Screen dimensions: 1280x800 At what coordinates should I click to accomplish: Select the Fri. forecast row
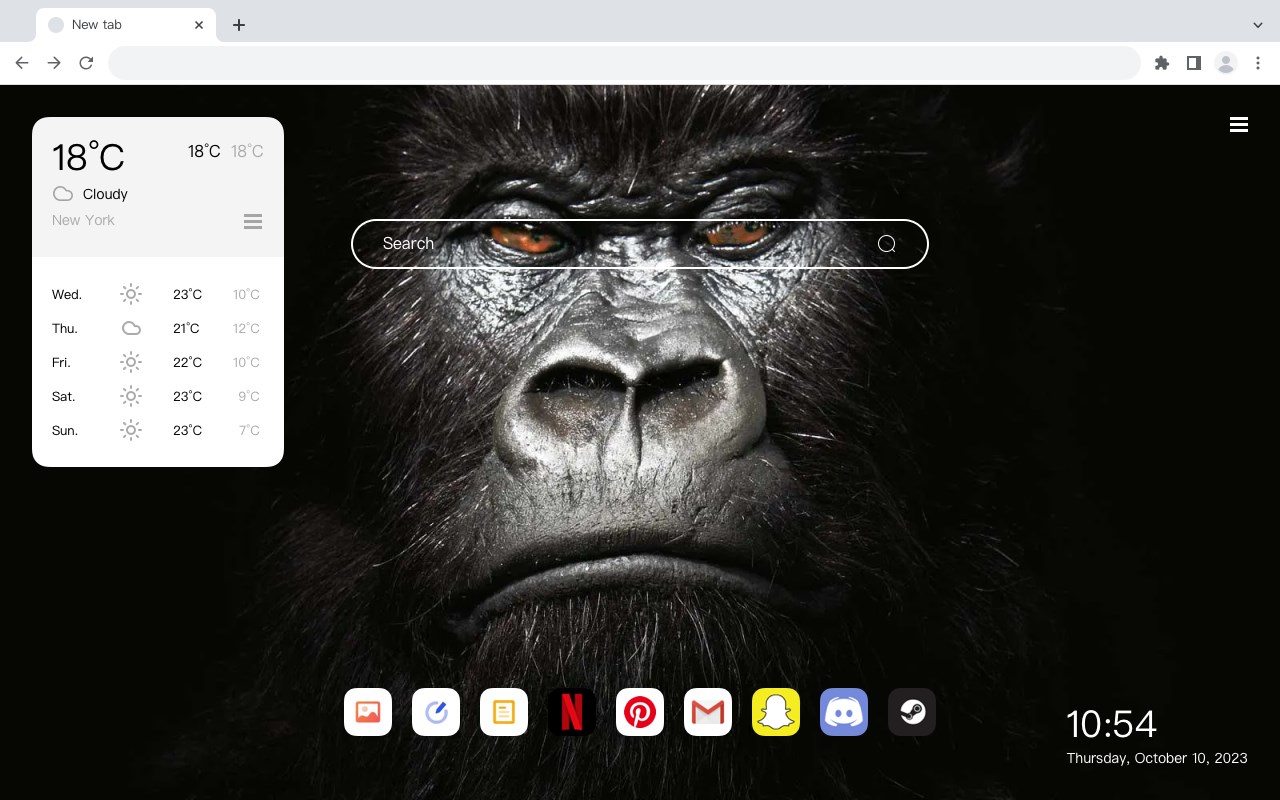coord(158,362)
